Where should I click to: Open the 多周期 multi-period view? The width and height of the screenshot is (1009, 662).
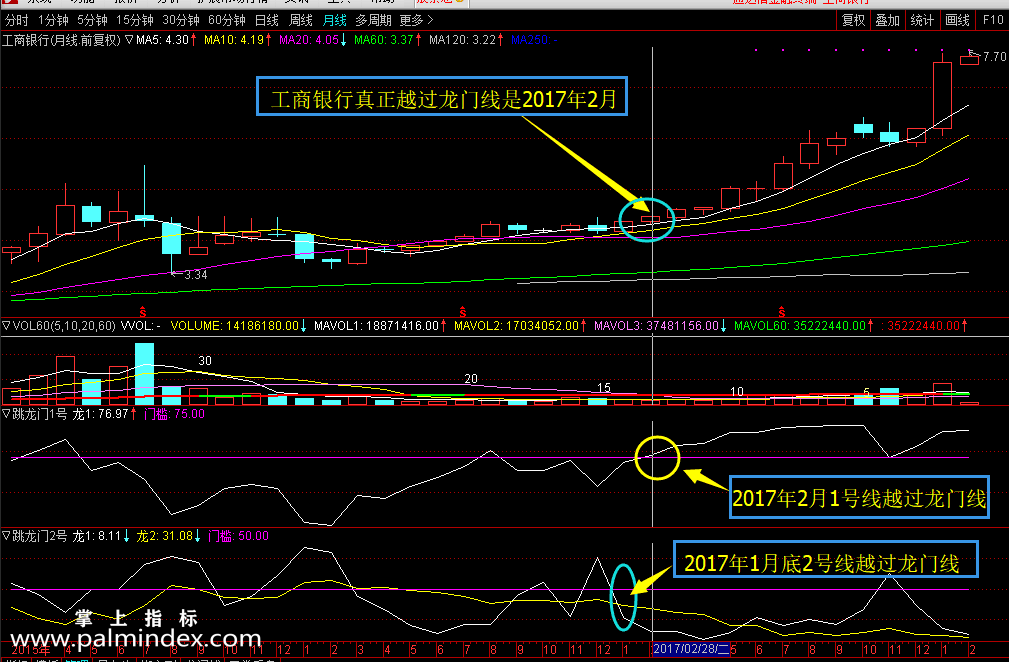pyautogui.click(x=373, y=21)
